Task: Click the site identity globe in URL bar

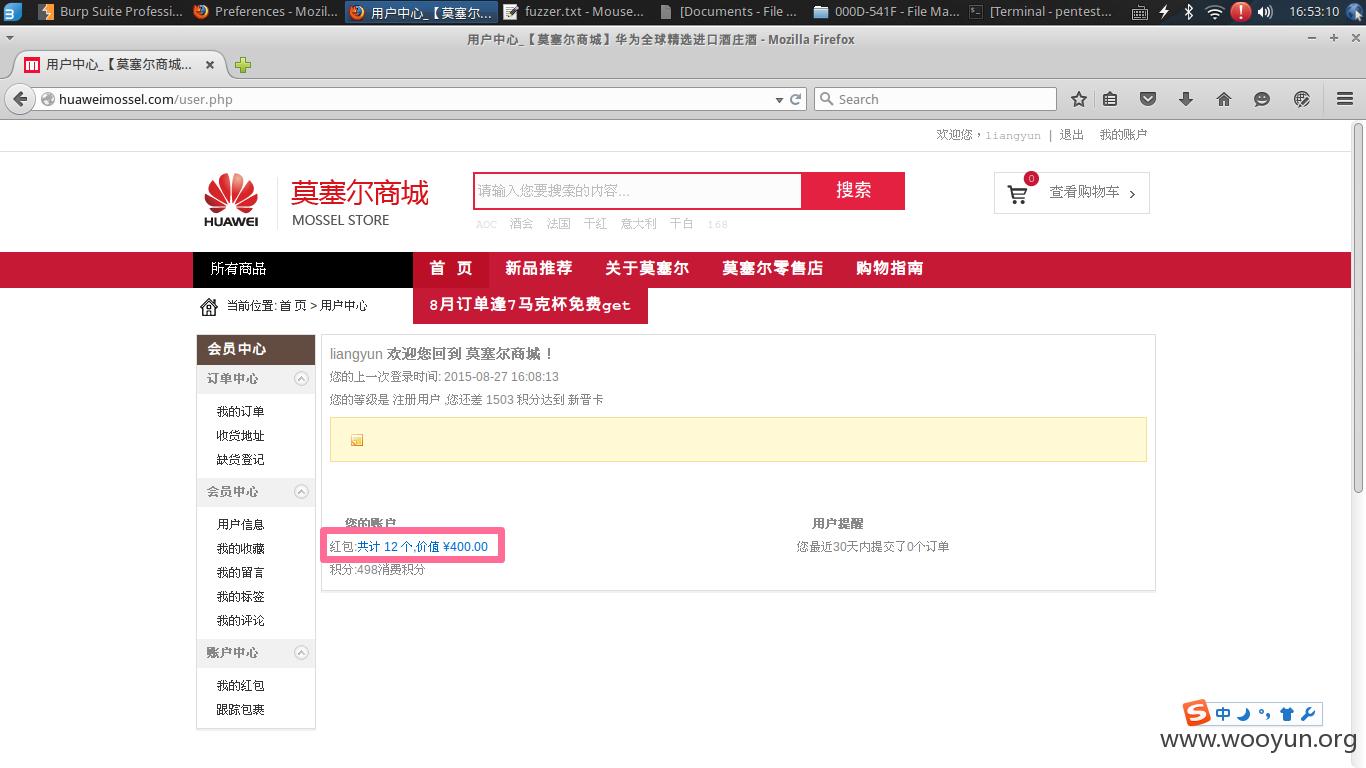Action: [x=47, y=99]
